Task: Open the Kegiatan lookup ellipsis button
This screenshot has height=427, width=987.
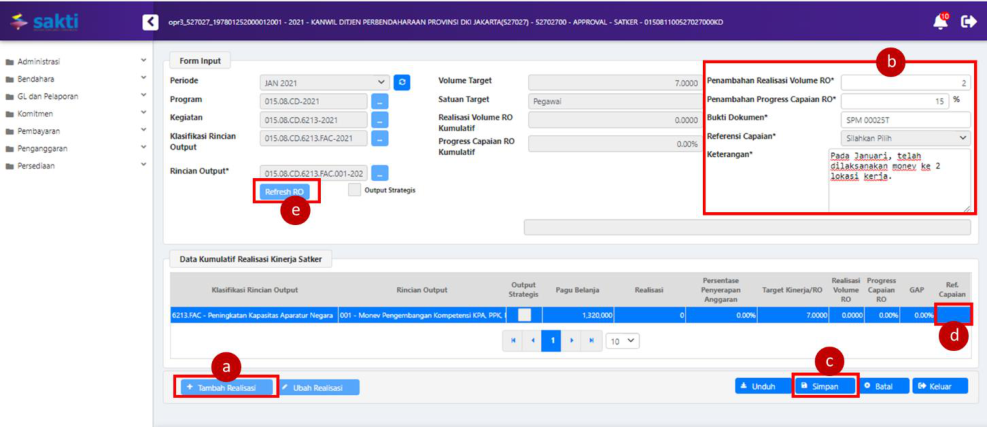Action: (379, 119)
